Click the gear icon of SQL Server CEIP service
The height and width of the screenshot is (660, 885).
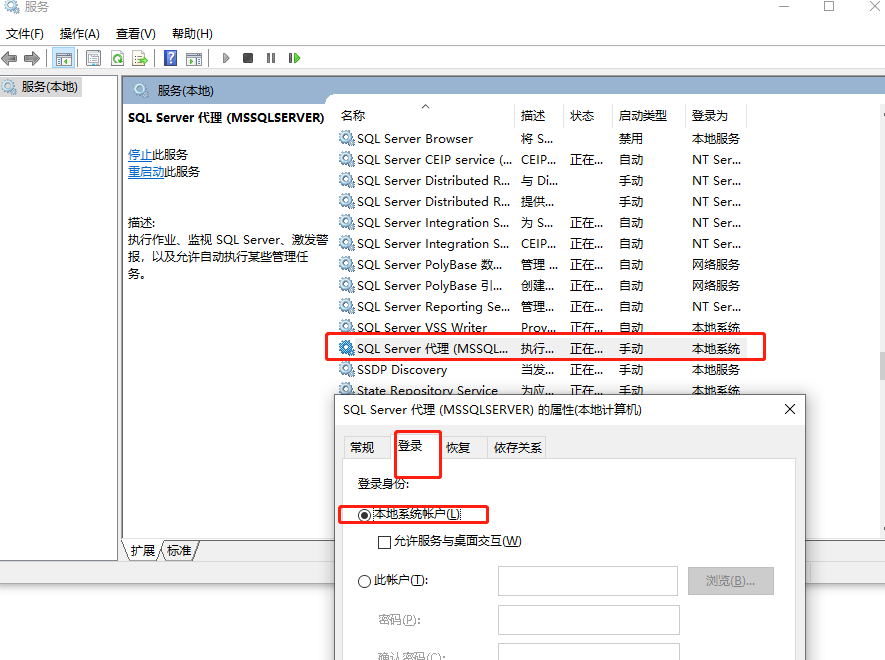pos(346,159)
